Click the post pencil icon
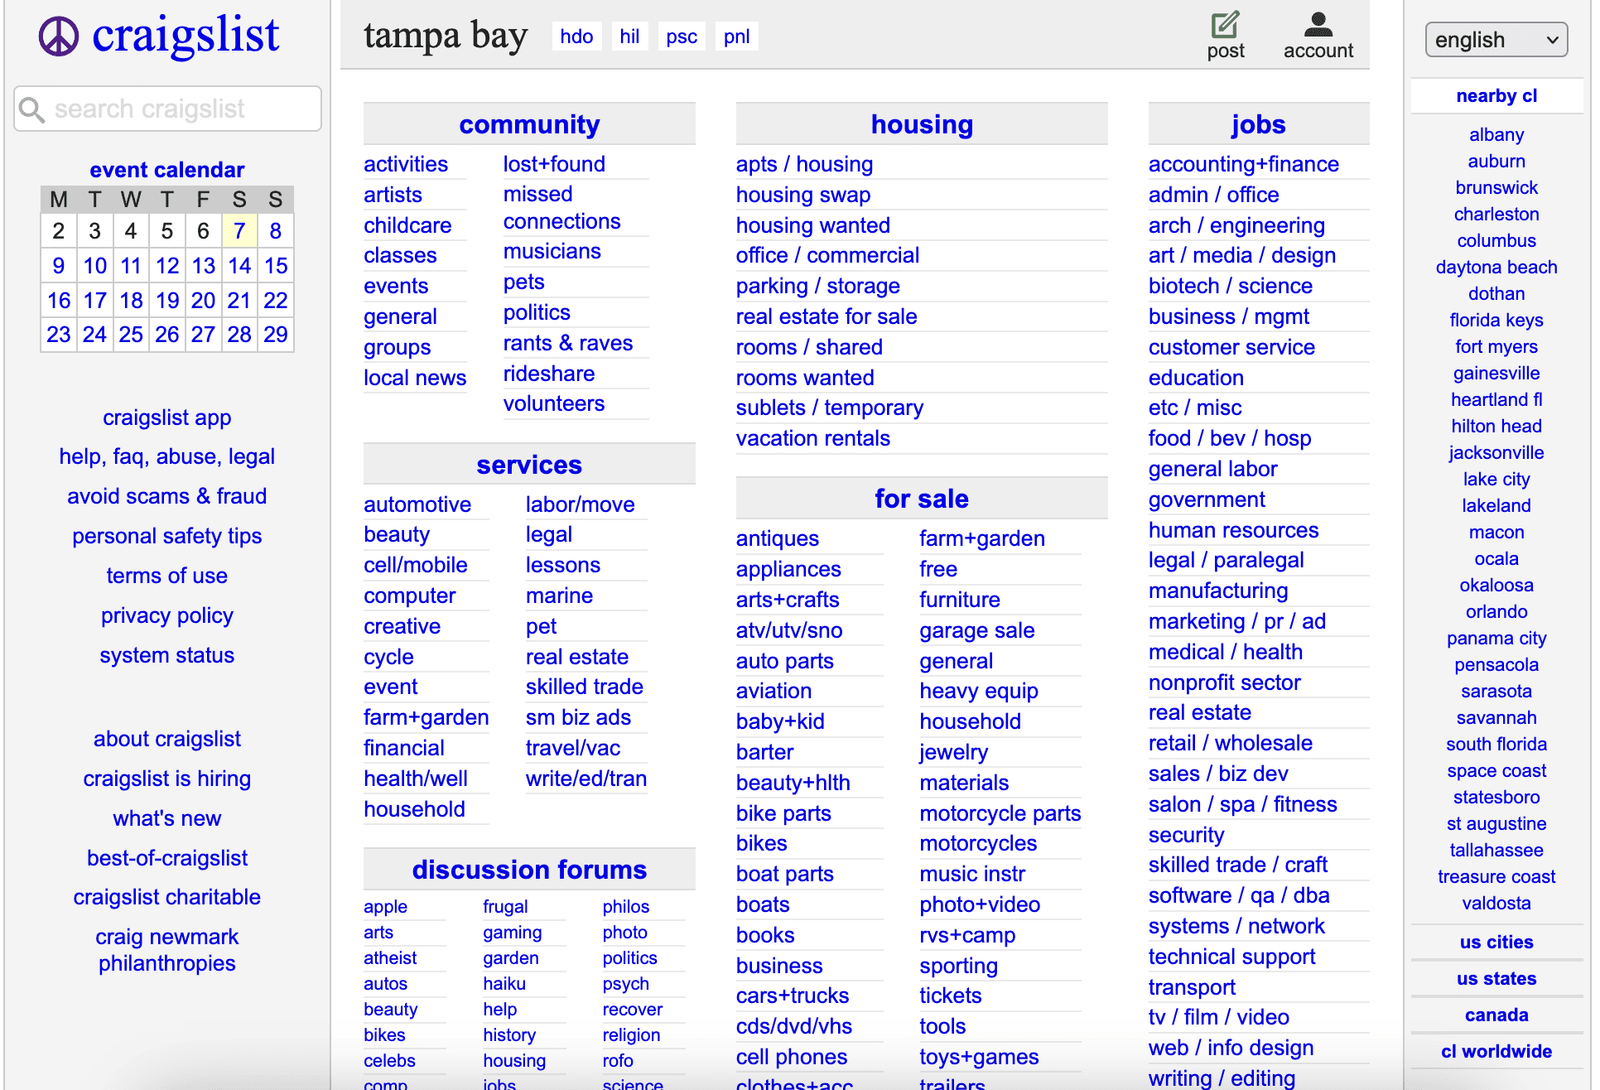Screen dimensions: 1600x1090 coord(1225,24)
